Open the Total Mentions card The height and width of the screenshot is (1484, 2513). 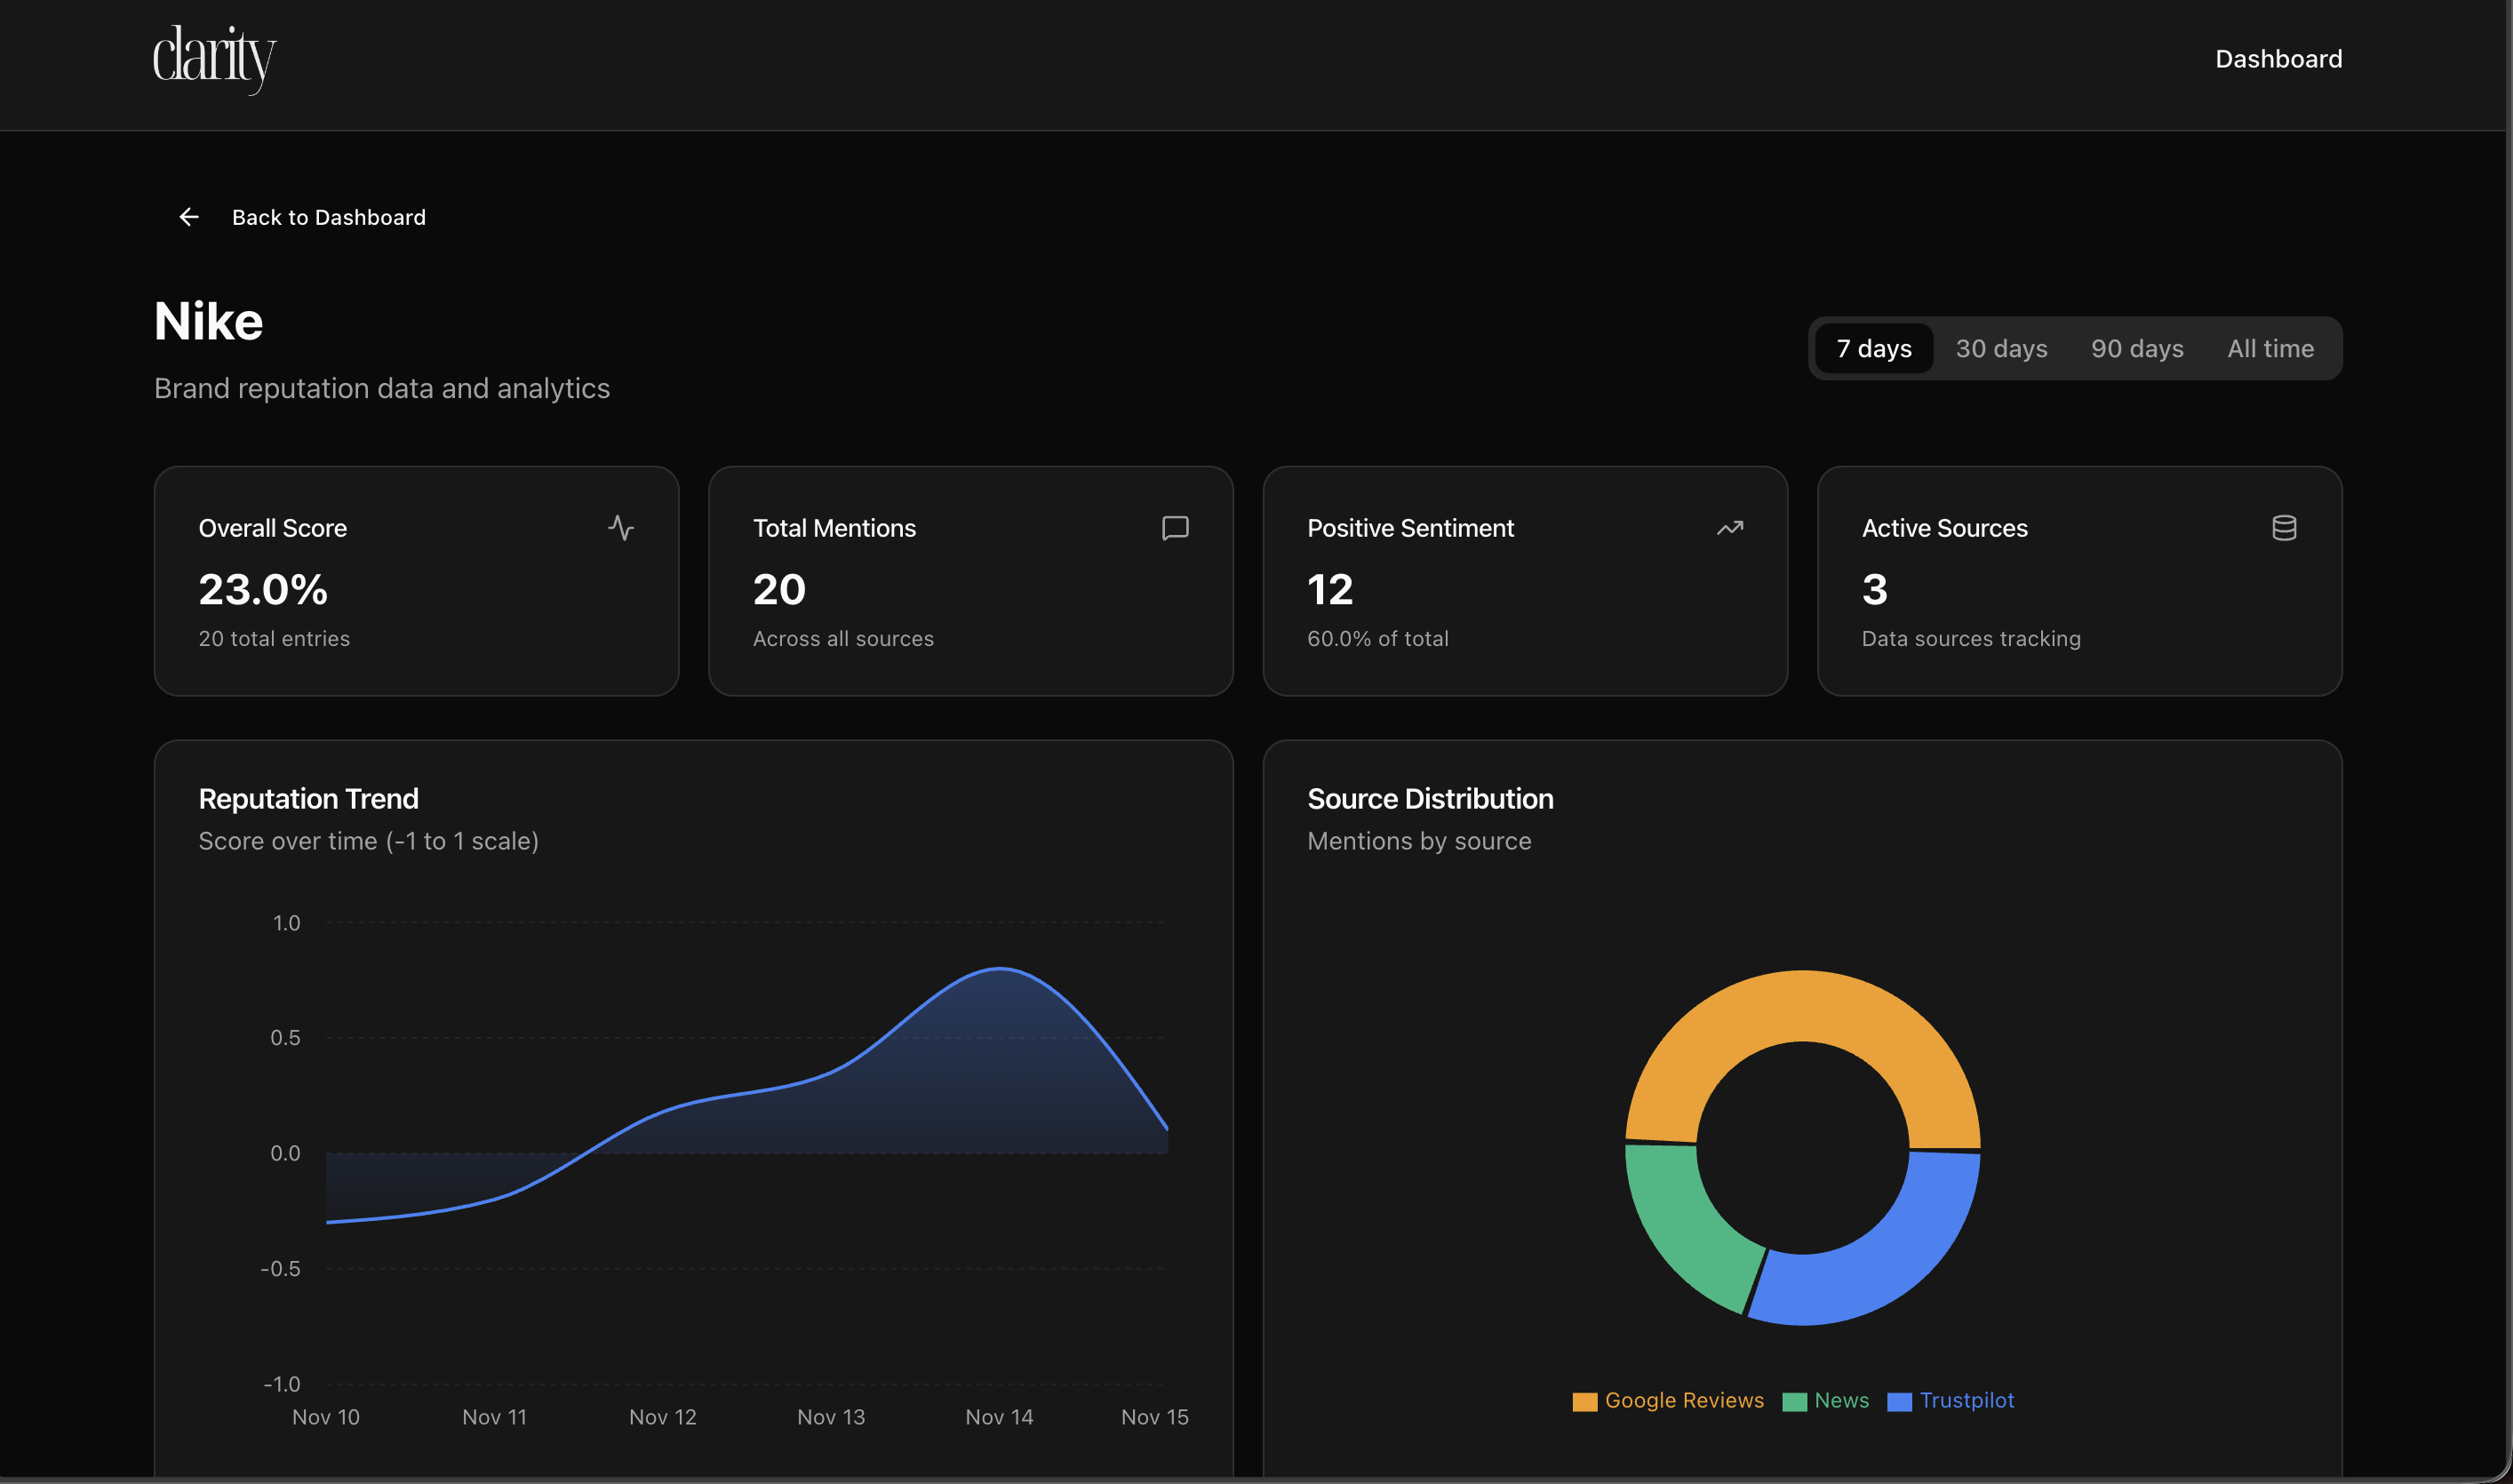(x=970, y=581)
